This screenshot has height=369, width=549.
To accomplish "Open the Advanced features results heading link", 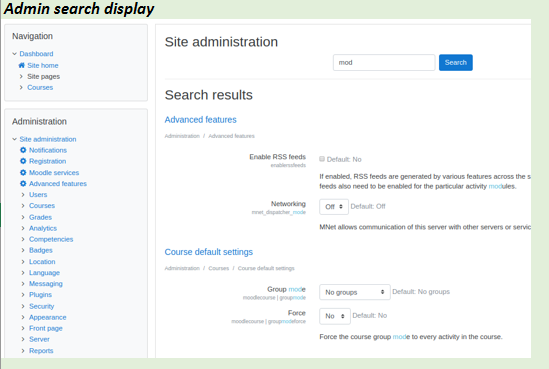I will [x=200, y=120].
